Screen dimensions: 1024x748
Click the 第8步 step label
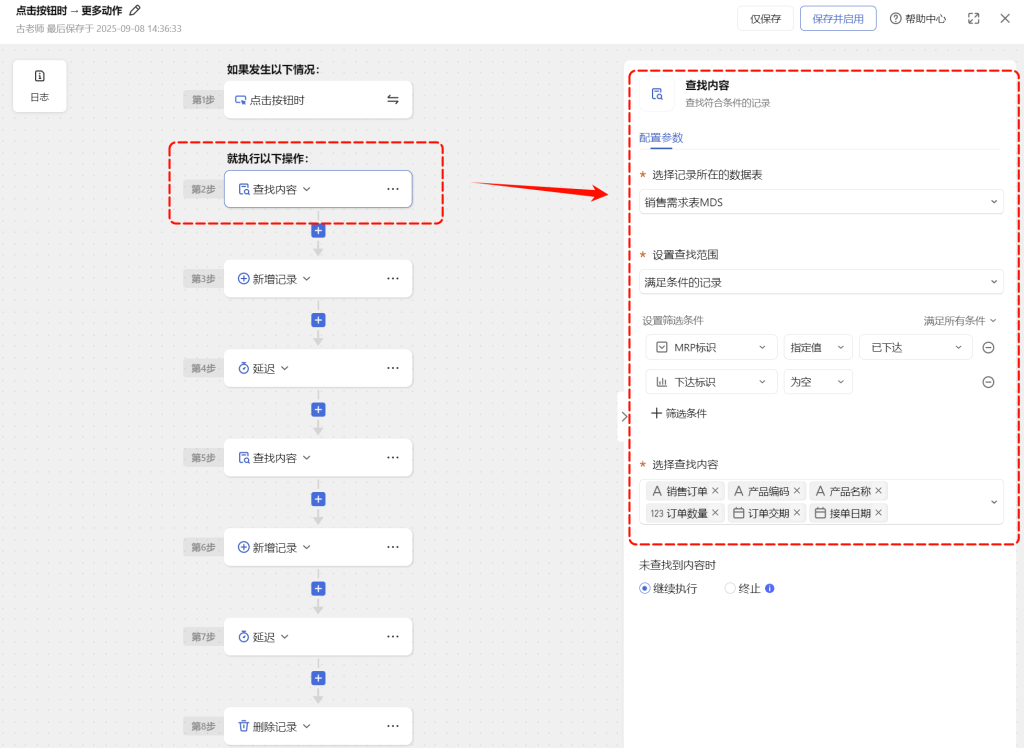coord(203,726)
